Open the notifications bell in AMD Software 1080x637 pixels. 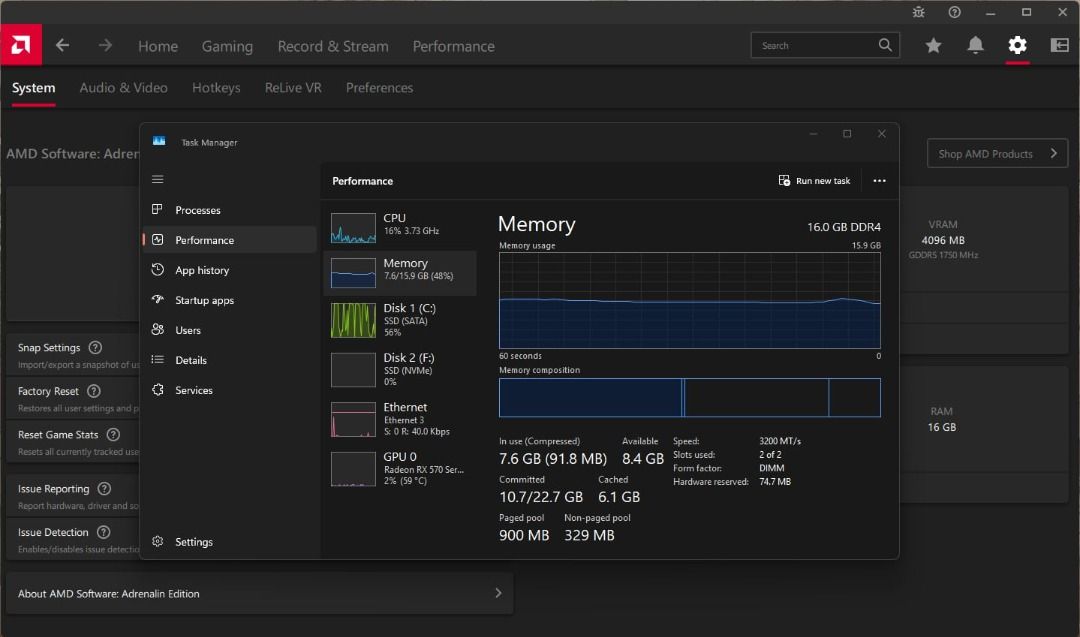point(975,45)
